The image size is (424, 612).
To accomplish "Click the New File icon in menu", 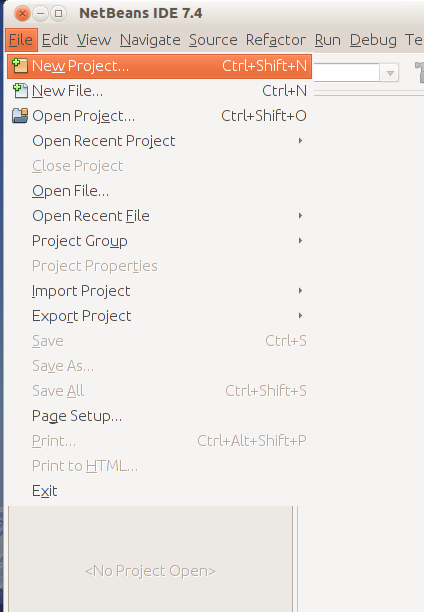I will click(x=20, y=91).
